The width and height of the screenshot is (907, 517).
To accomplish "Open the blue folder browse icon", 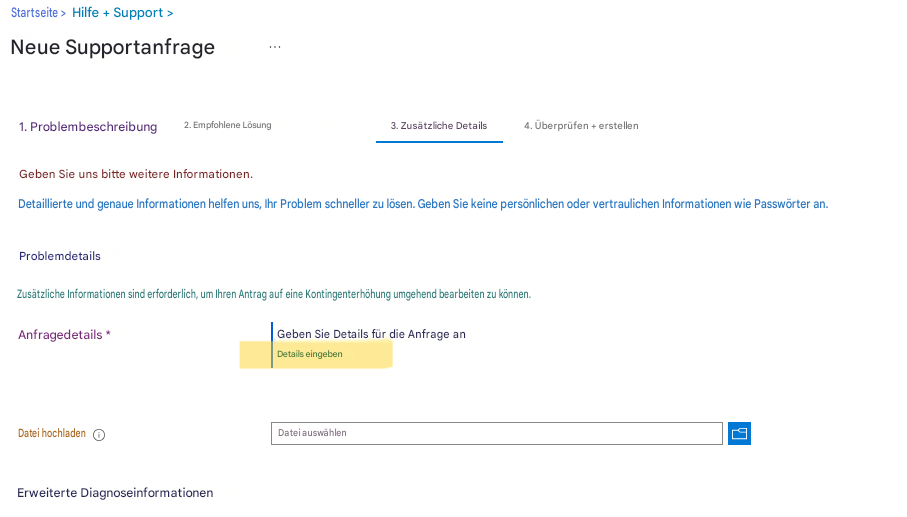I will coord(739,433).
